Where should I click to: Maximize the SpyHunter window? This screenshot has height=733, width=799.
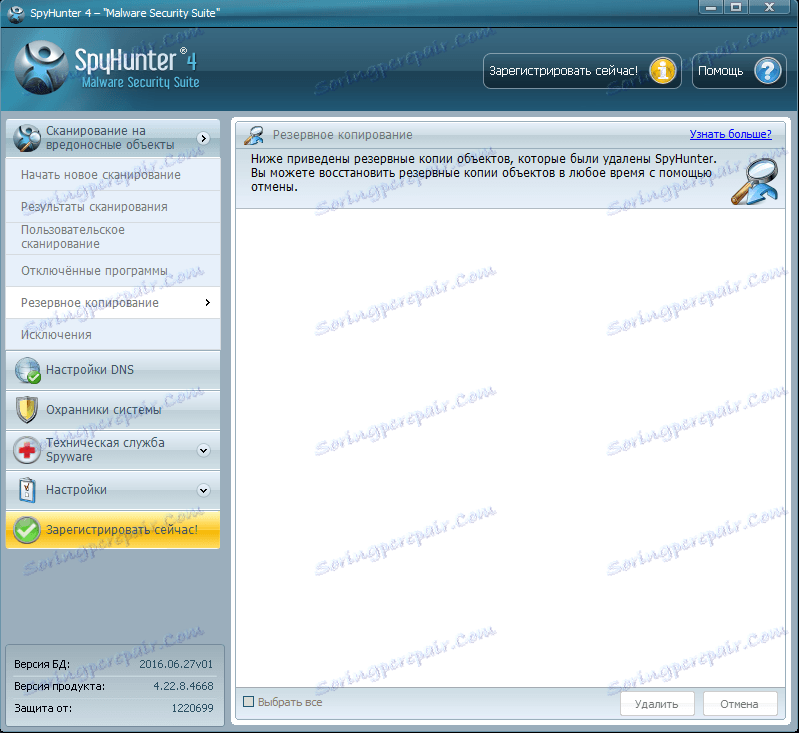pyautogui.click(x=736, y=7)
